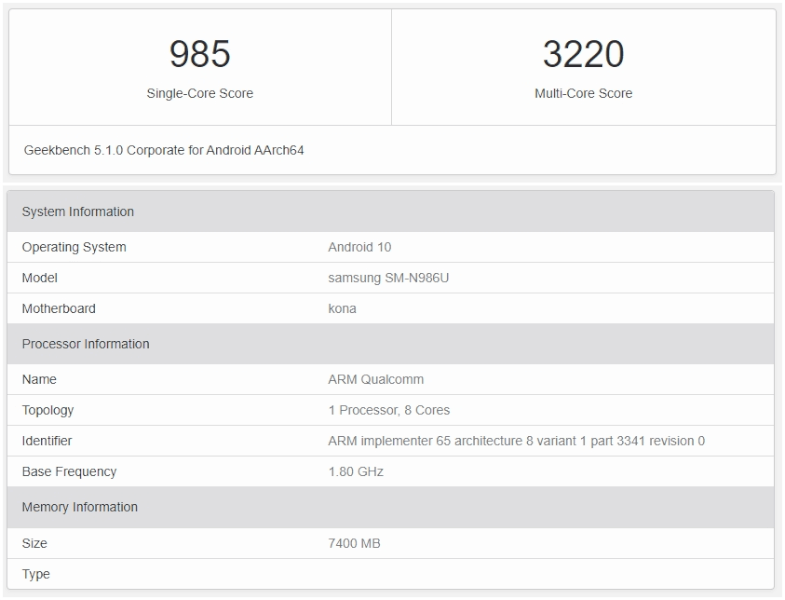785x600 pixels.
Task: Select the ARM implementer 65 identifier string
Action: [516, 441]
